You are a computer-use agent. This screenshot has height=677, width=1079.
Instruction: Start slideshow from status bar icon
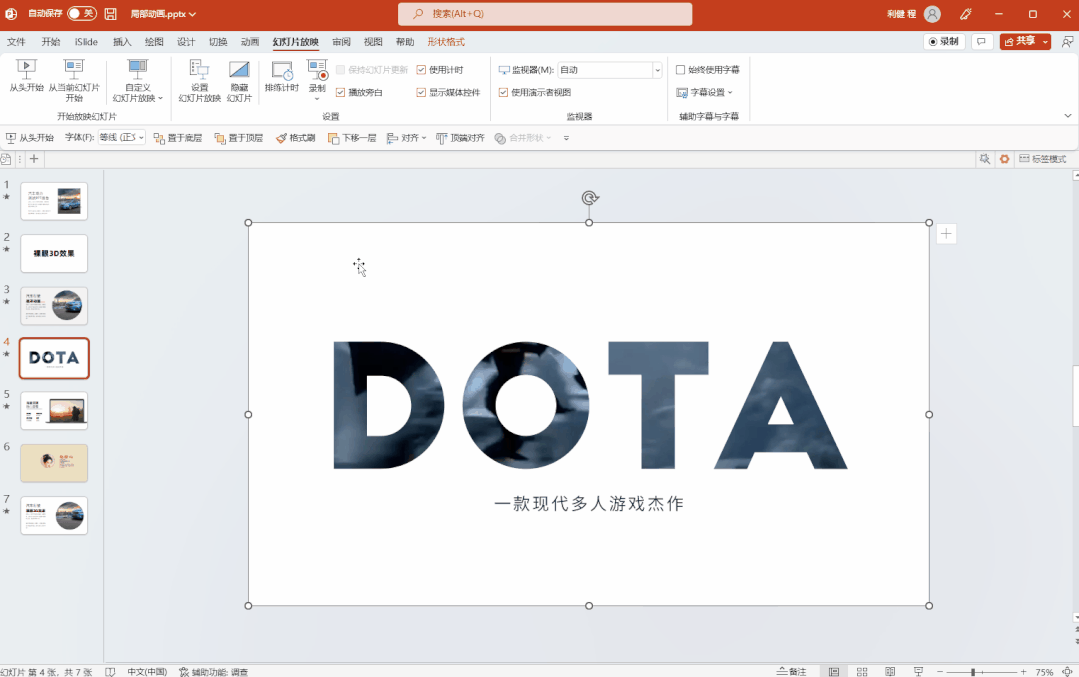(918, 671)
